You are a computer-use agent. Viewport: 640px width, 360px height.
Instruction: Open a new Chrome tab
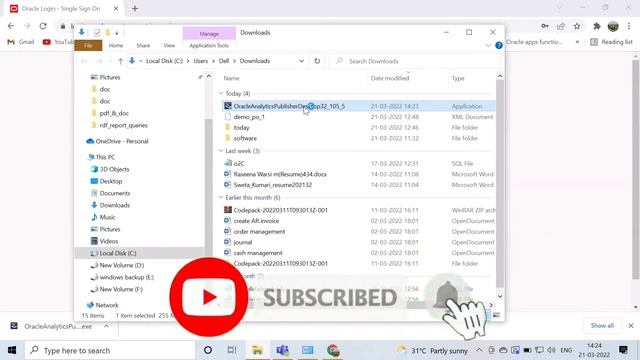pyautogui.click(x=135, y=8)
